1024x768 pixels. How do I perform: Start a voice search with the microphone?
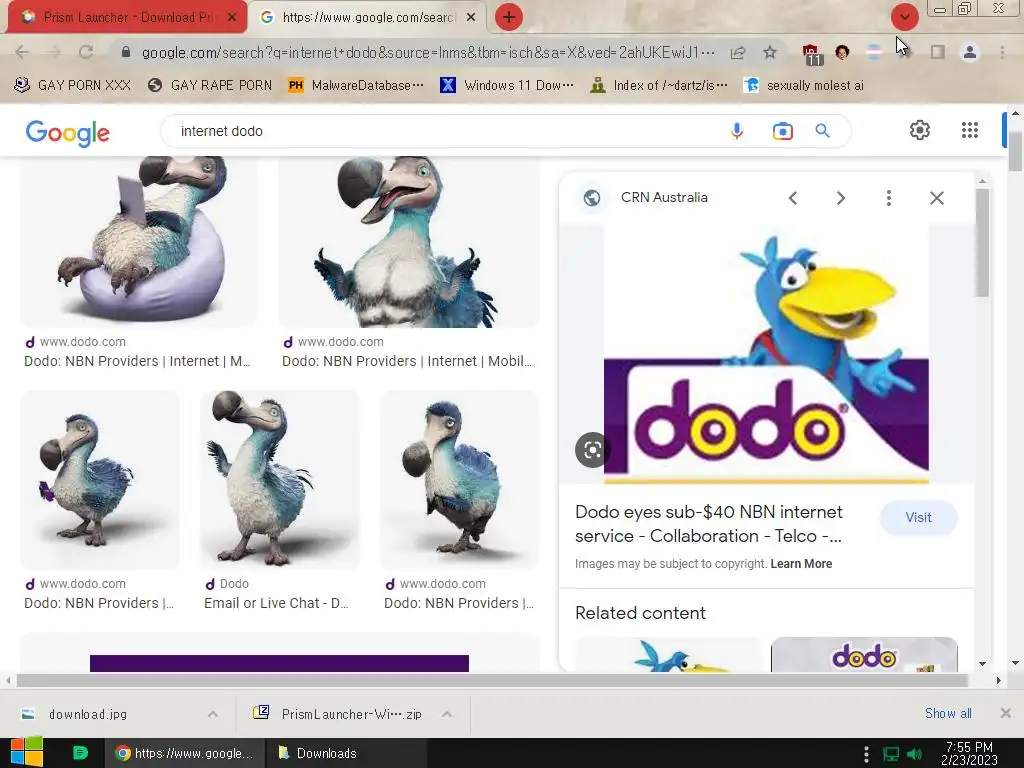(x=737, y=131)
